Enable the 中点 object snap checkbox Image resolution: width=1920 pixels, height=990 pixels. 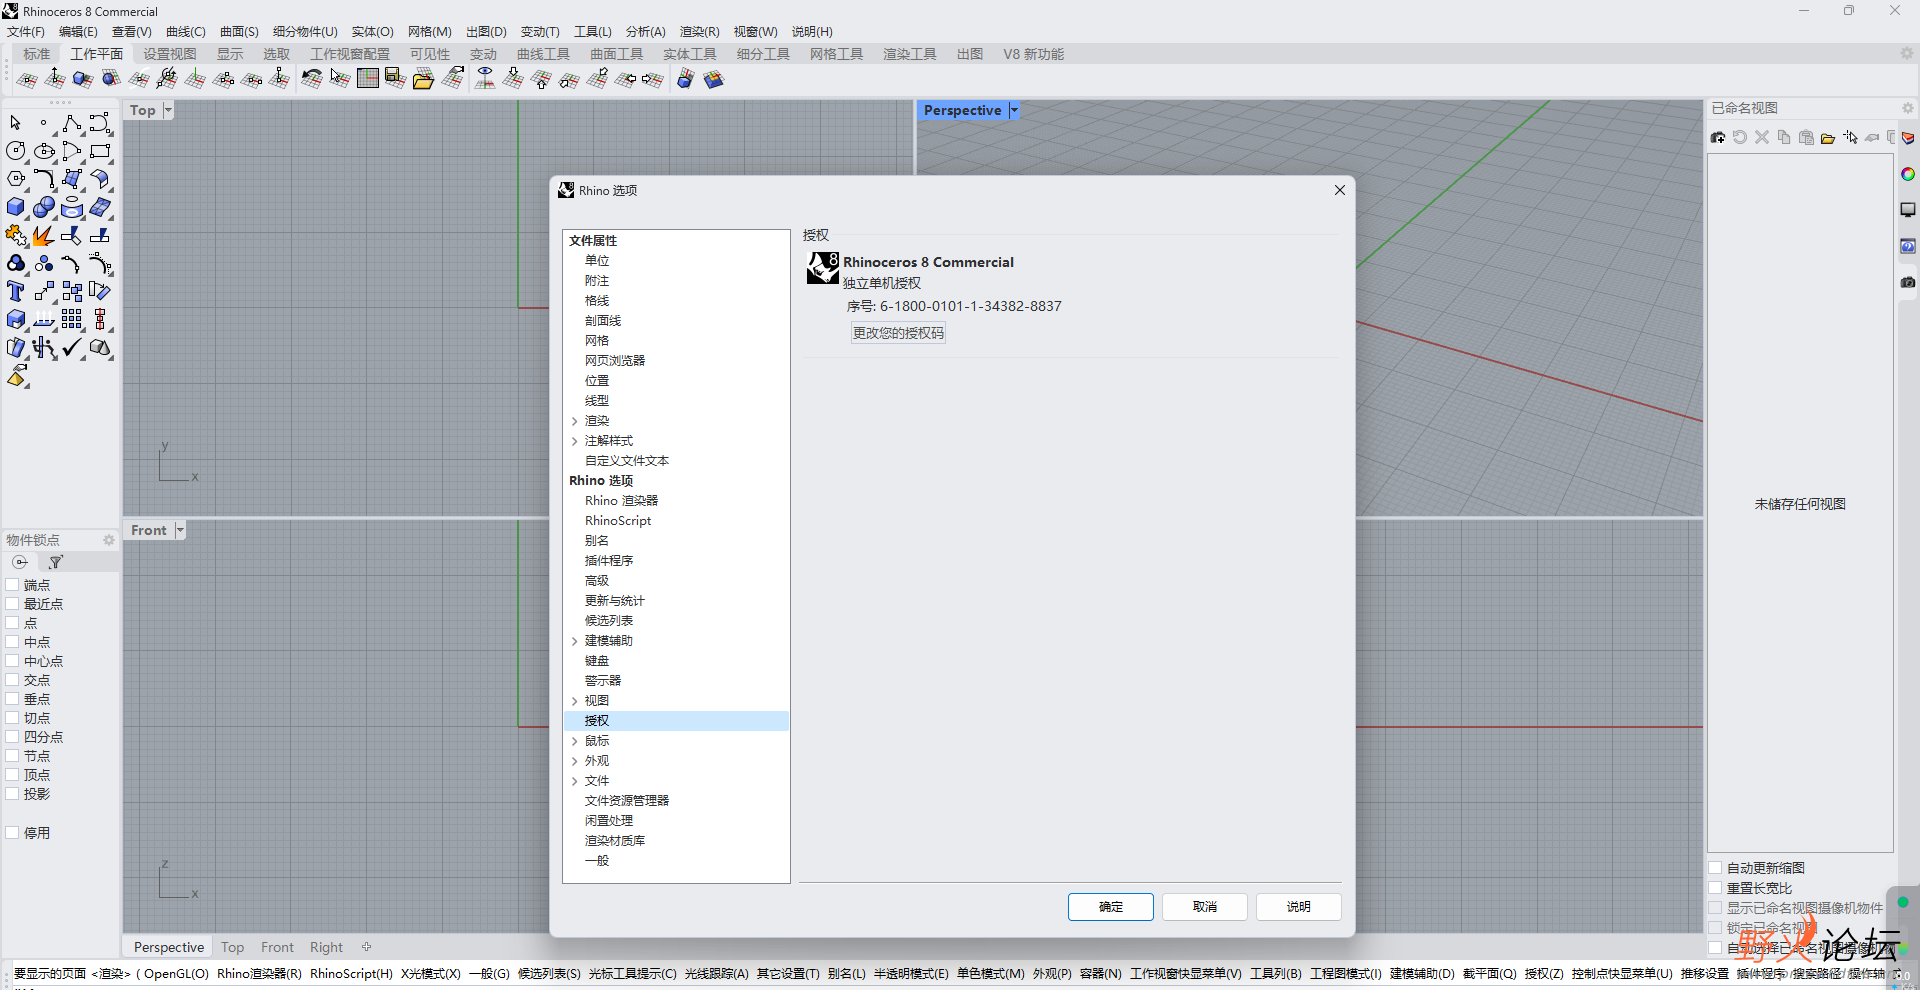point(12,642)
